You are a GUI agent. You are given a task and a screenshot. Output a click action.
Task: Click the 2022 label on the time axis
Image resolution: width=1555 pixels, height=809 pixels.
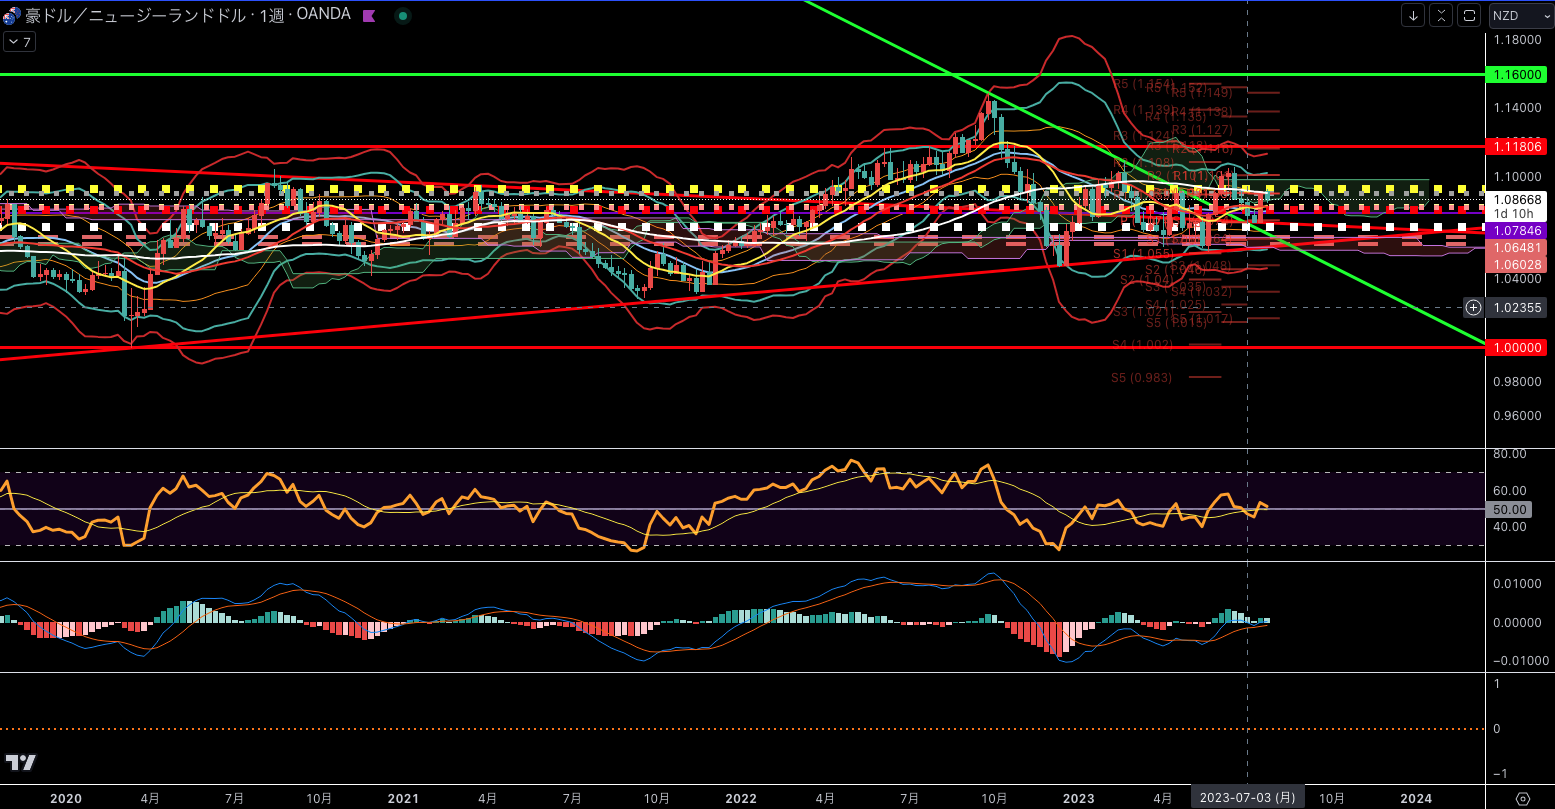click(x=741, y=799)
